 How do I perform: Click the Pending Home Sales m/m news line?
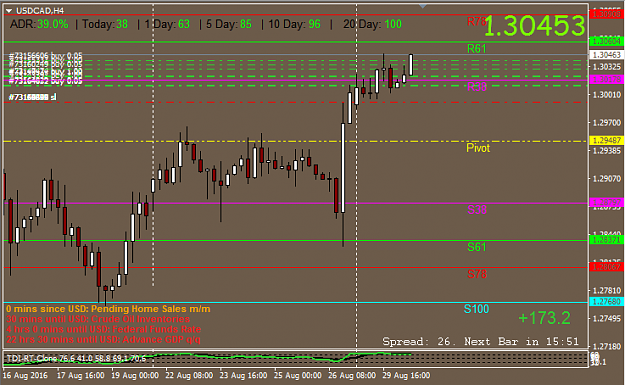pyautogui.click(x=108, y=309)
